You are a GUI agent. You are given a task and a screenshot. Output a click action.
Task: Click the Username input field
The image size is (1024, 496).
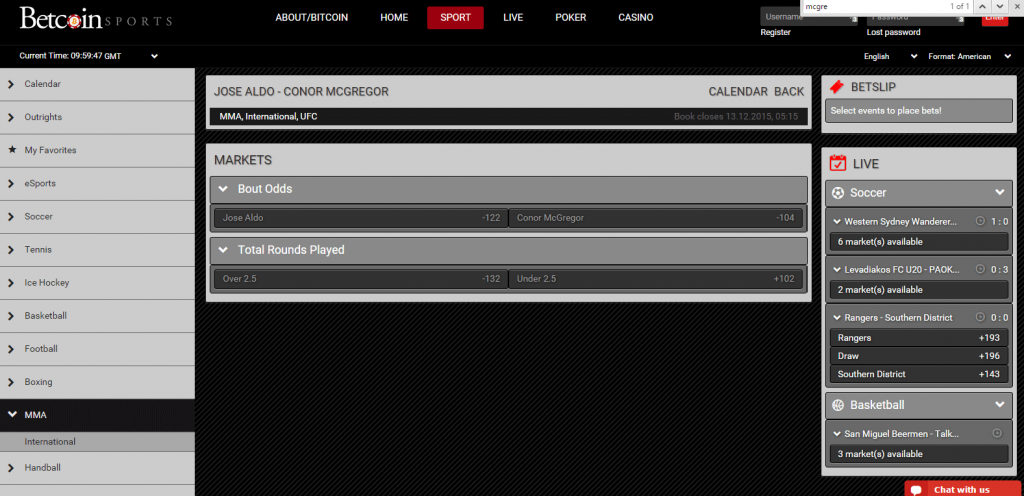pyautogui.click(x=808, y=18)
